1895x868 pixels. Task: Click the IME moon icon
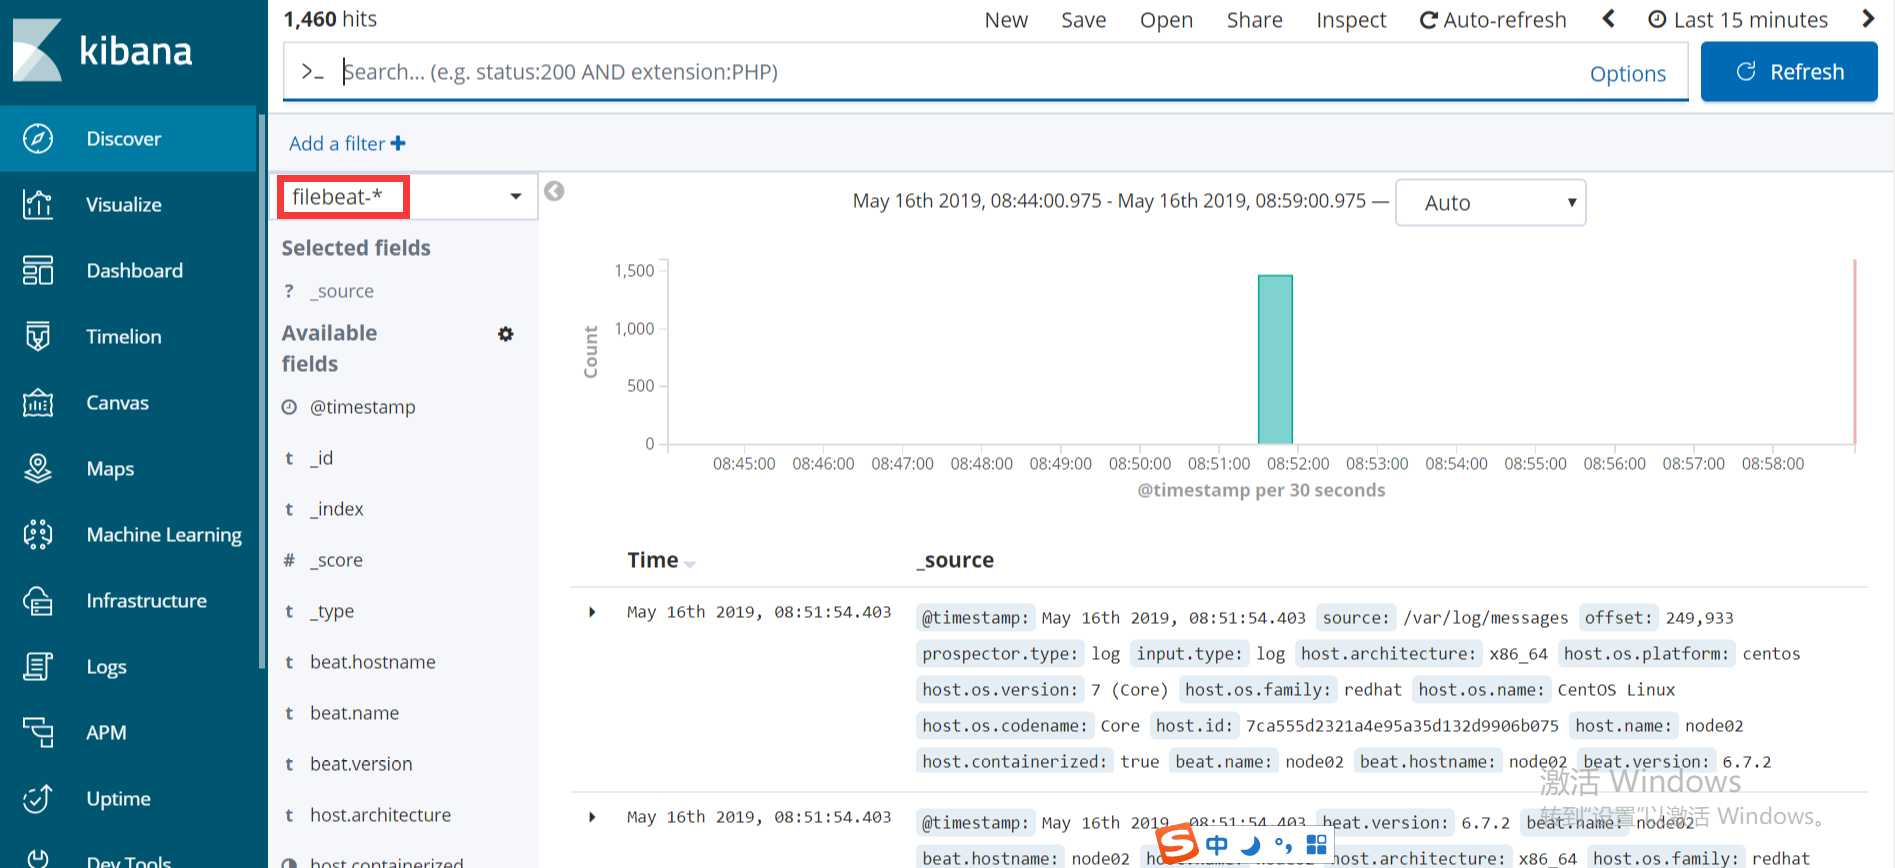coord(1250,845)
